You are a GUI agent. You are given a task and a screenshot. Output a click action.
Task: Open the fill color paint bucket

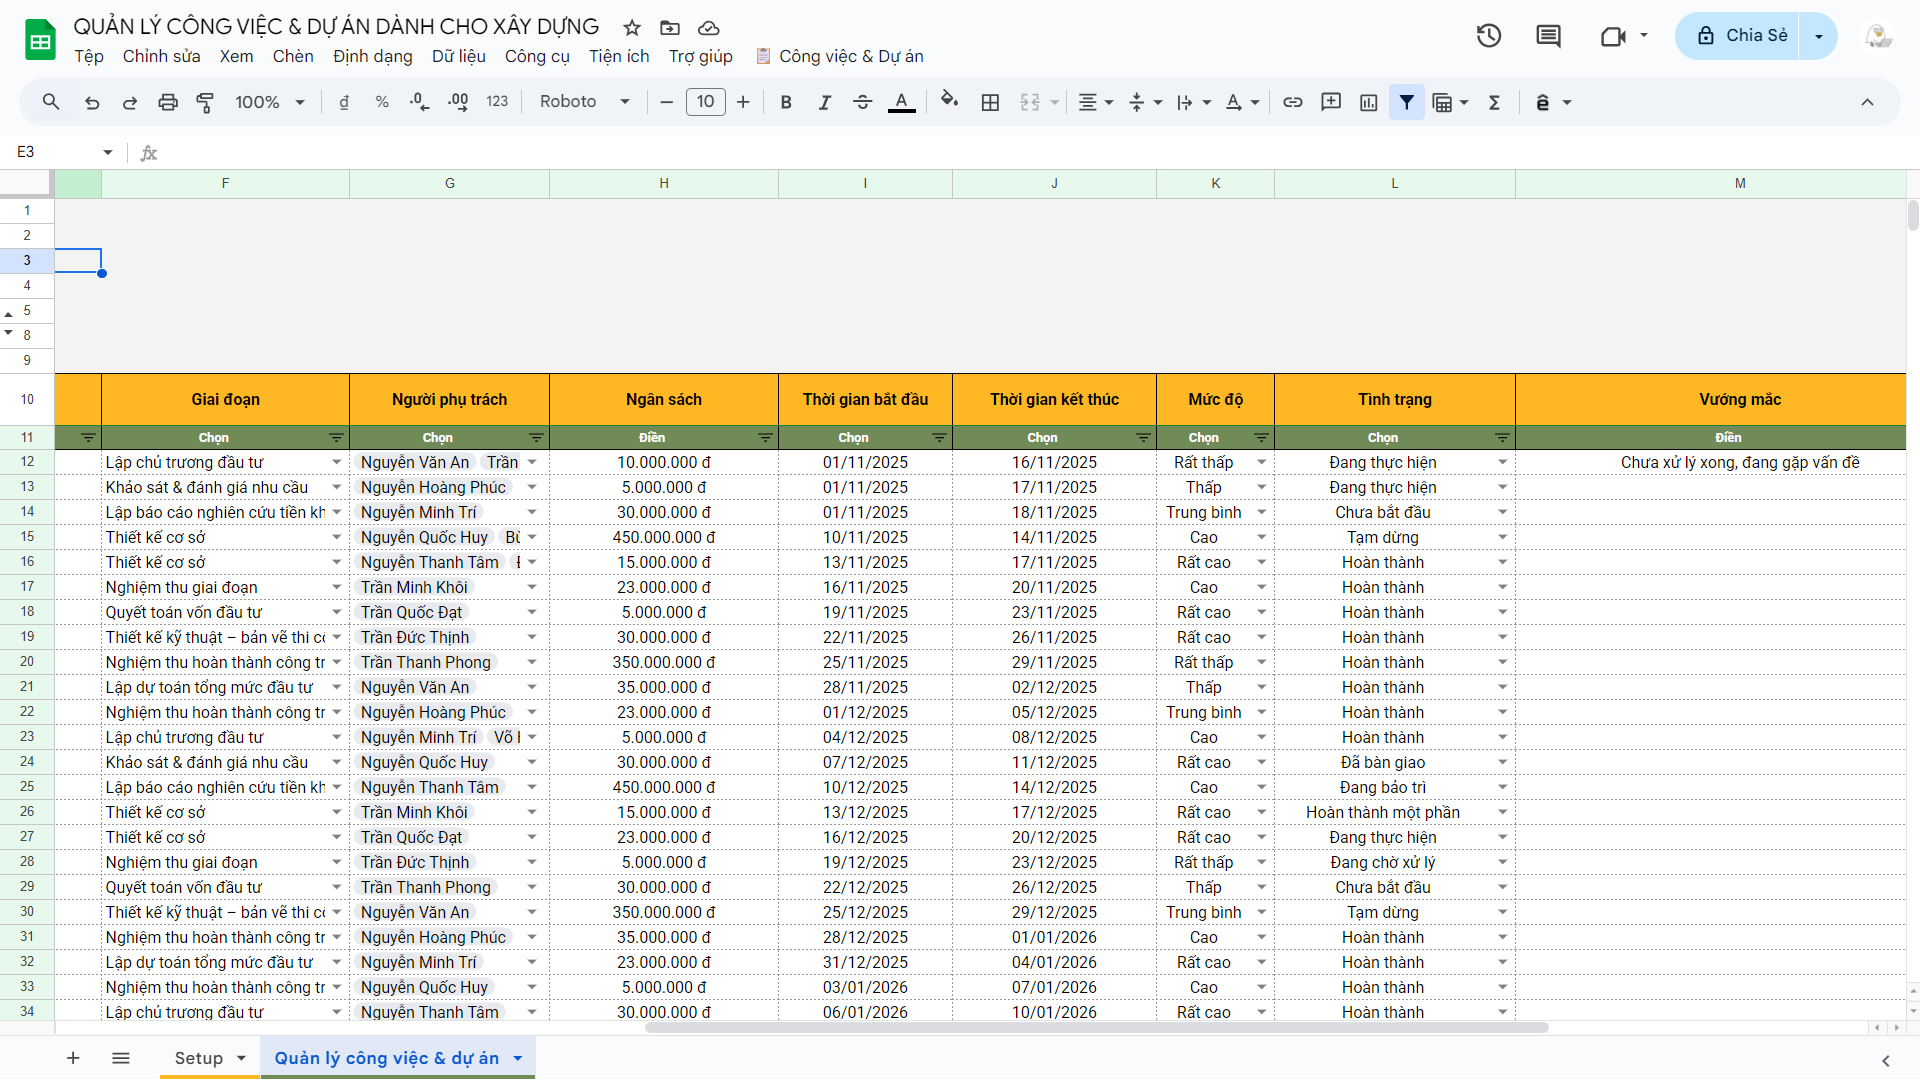point(949,100)
